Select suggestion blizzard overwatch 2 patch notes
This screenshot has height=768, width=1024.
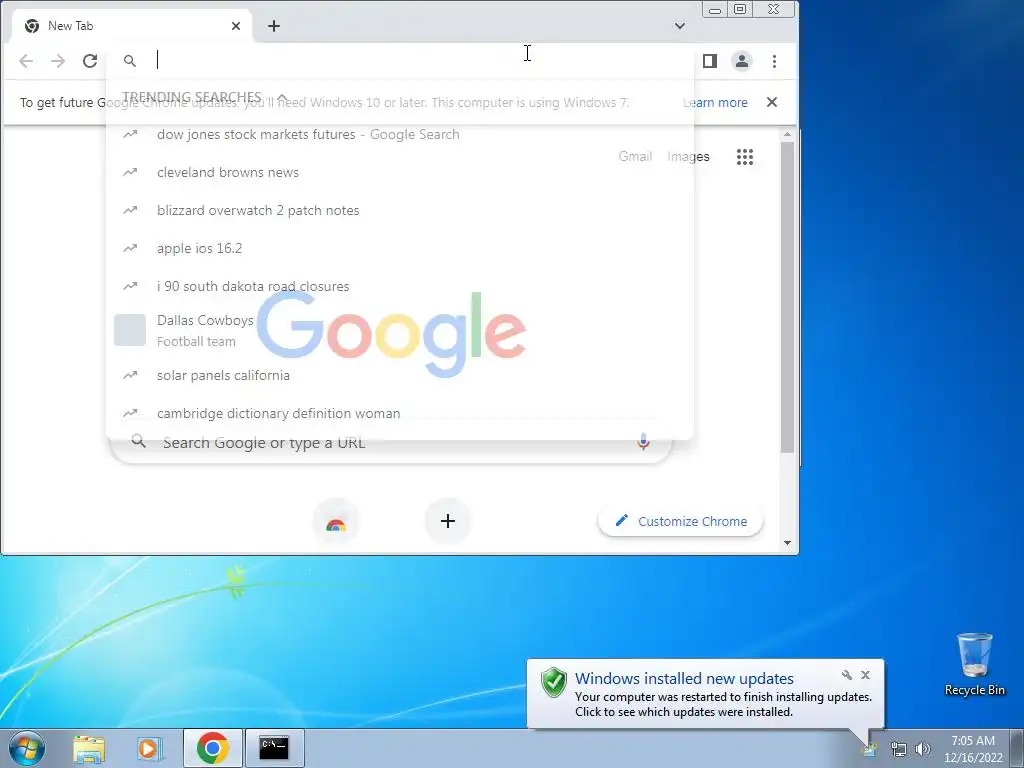tap(400, 210)
